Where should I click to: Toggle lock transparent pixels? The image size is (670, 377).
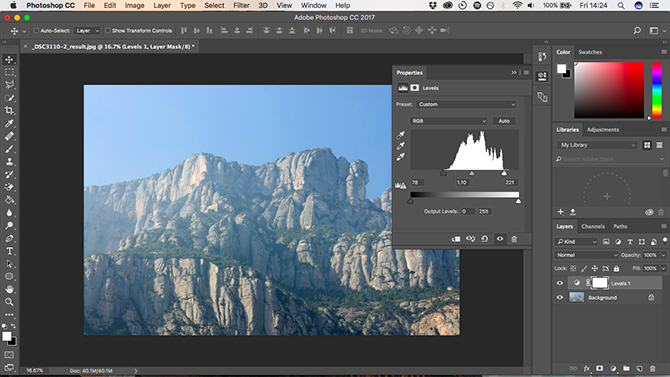point(573,268)
